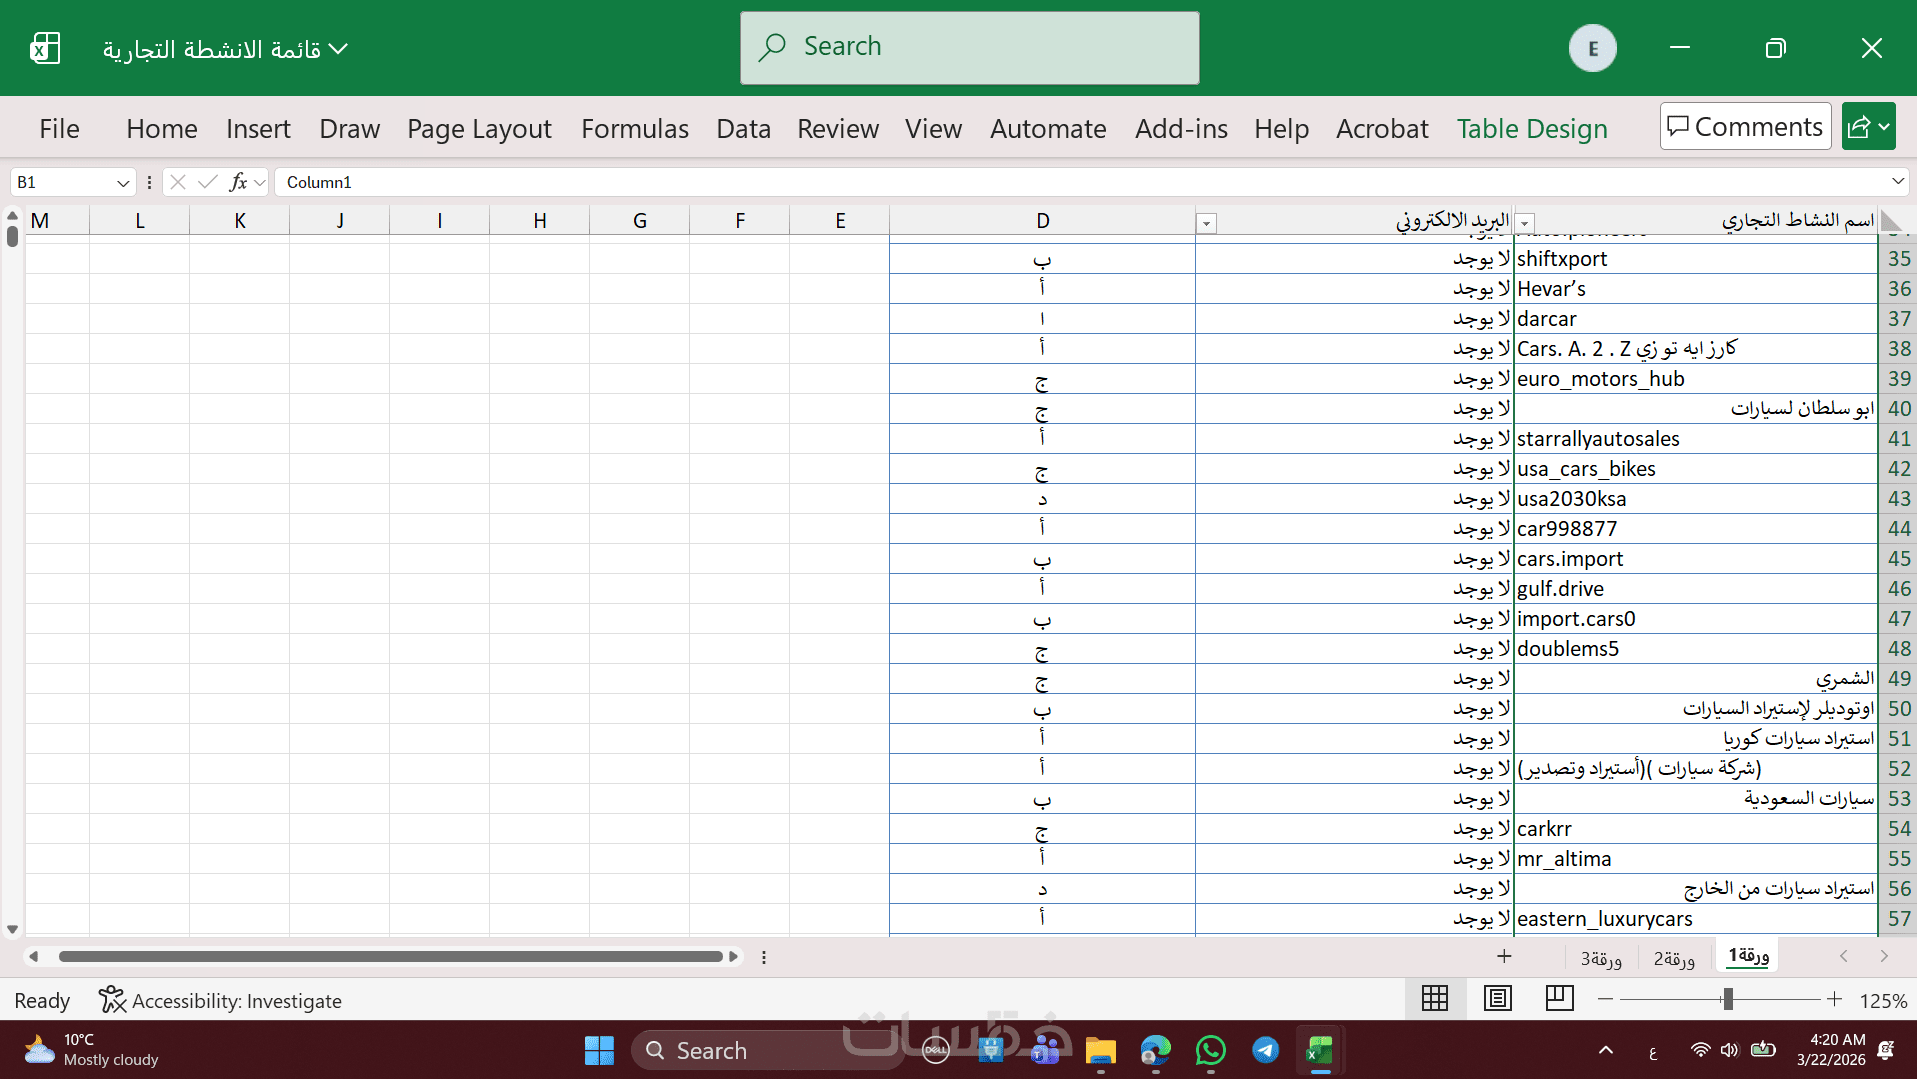The image size is (1917, 1079).
Task: Select sheet tab ورقة1
Action: click(x=1748, y=956)
